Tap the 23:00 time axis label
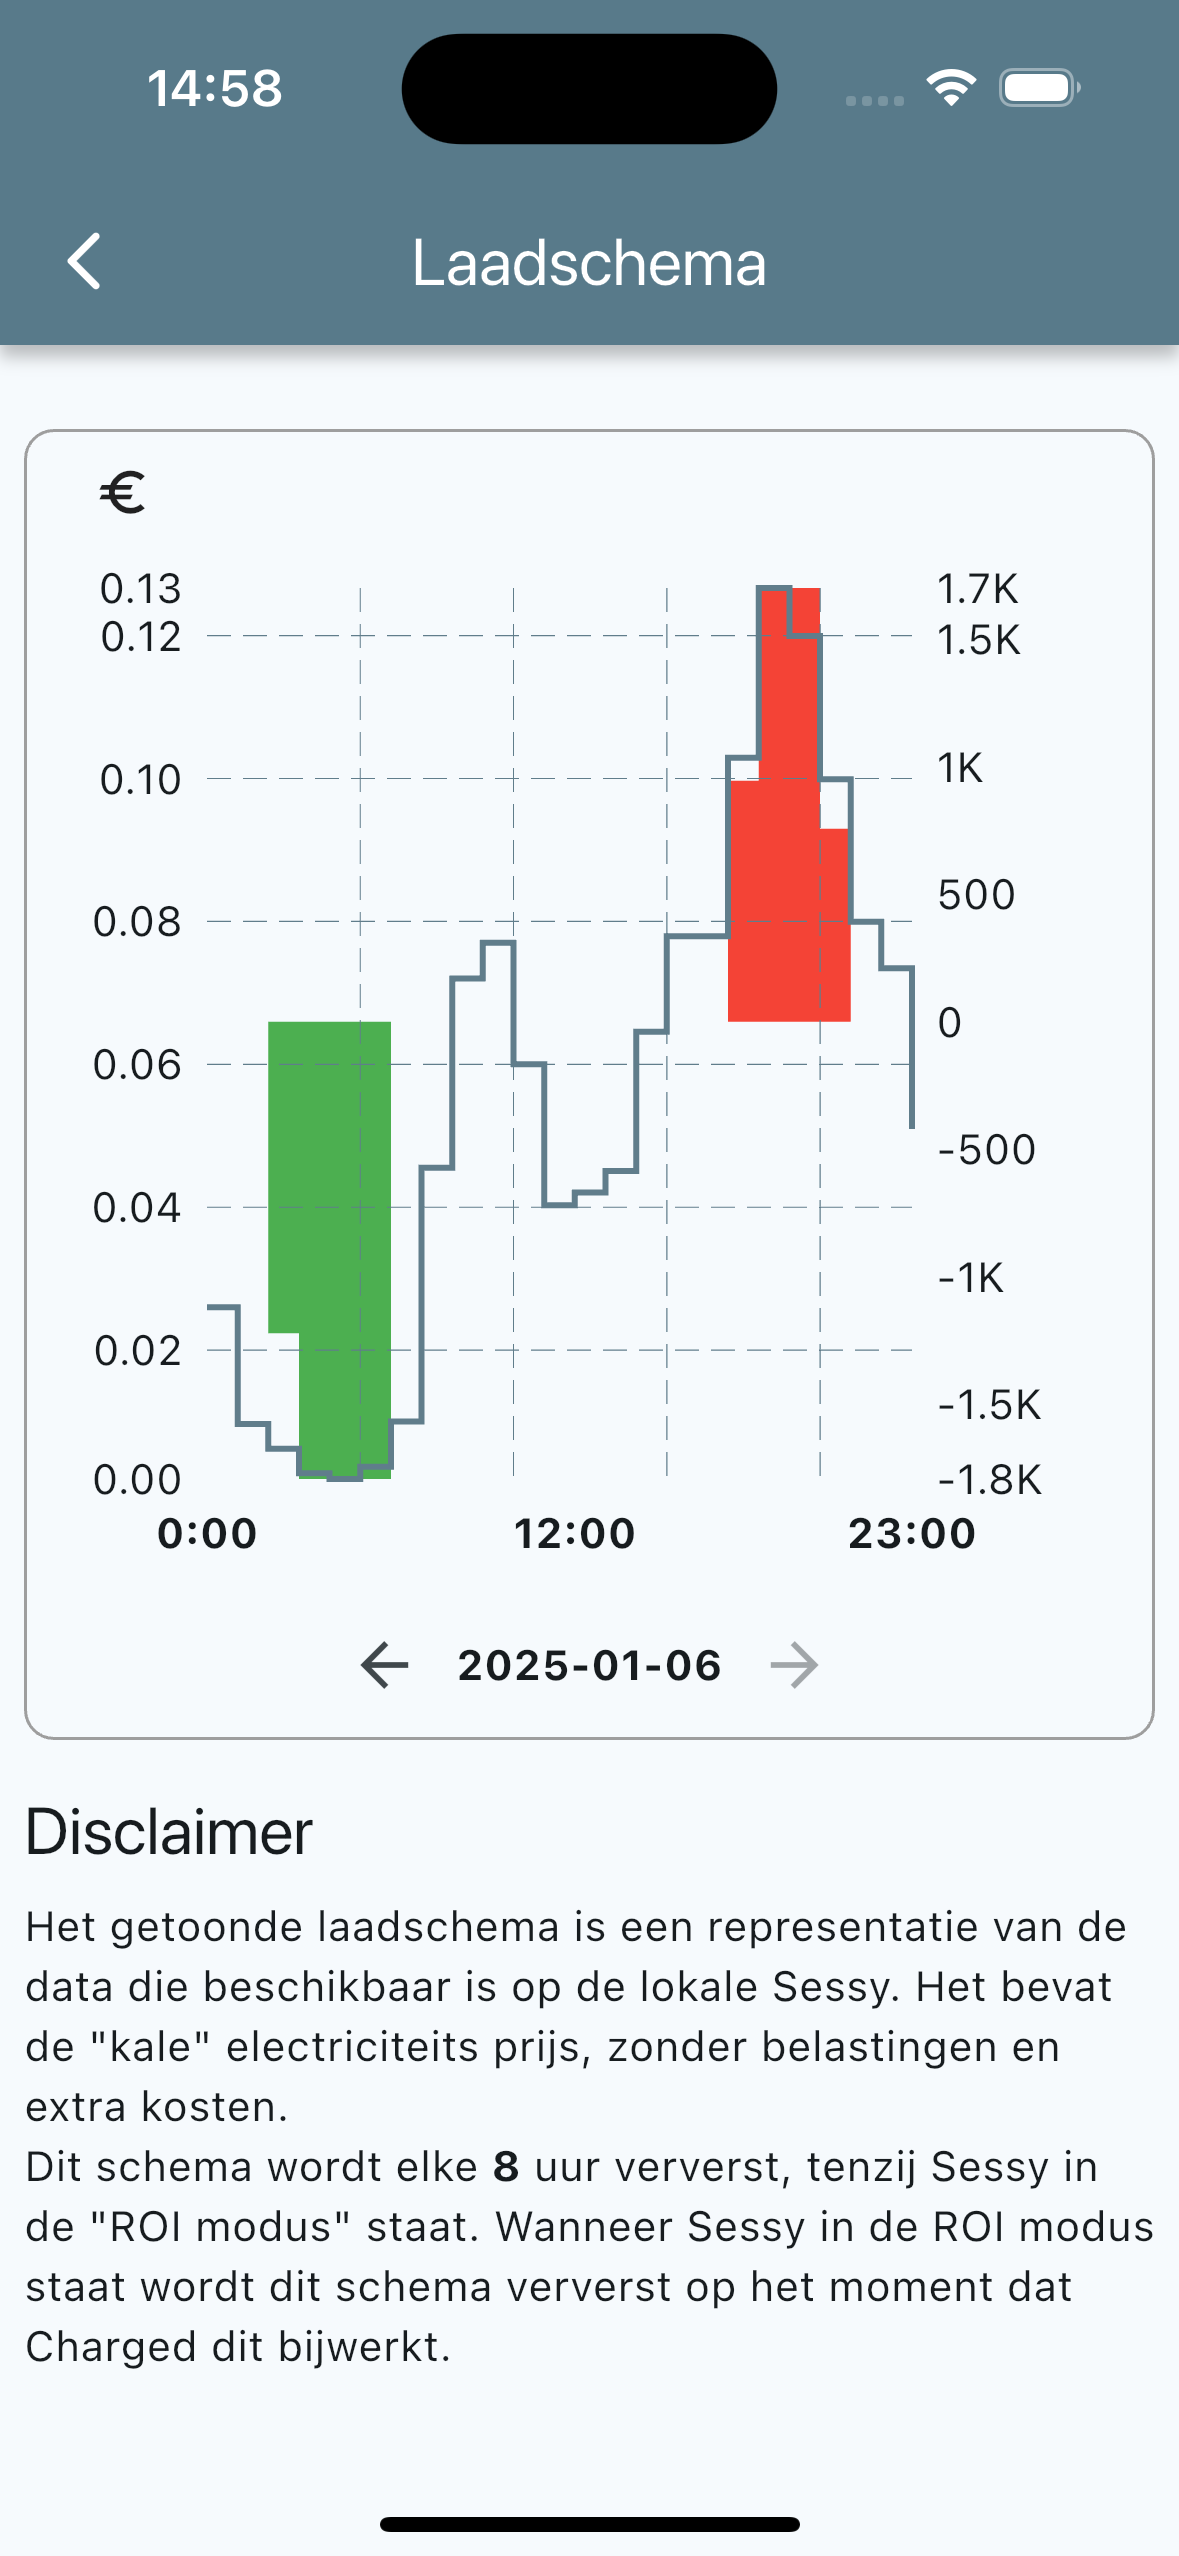The height and width of the screenshot is (2556, 1179). 911,1534
